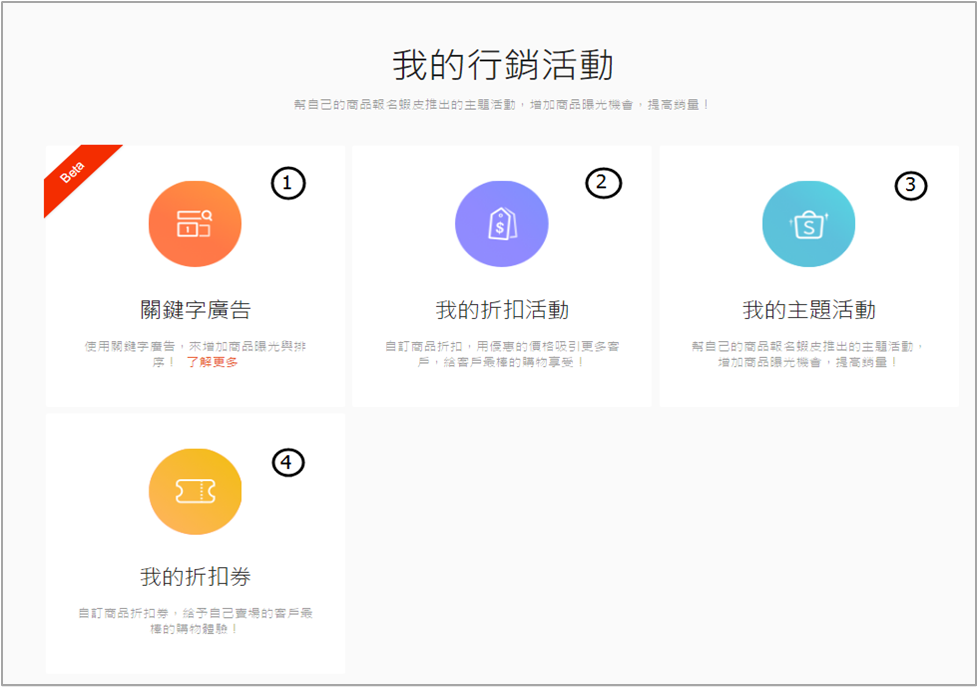This screenshot has width=978, height=687.
Task: Click the 關鍵字廣告 title text
Action: [x=195, y=308]
